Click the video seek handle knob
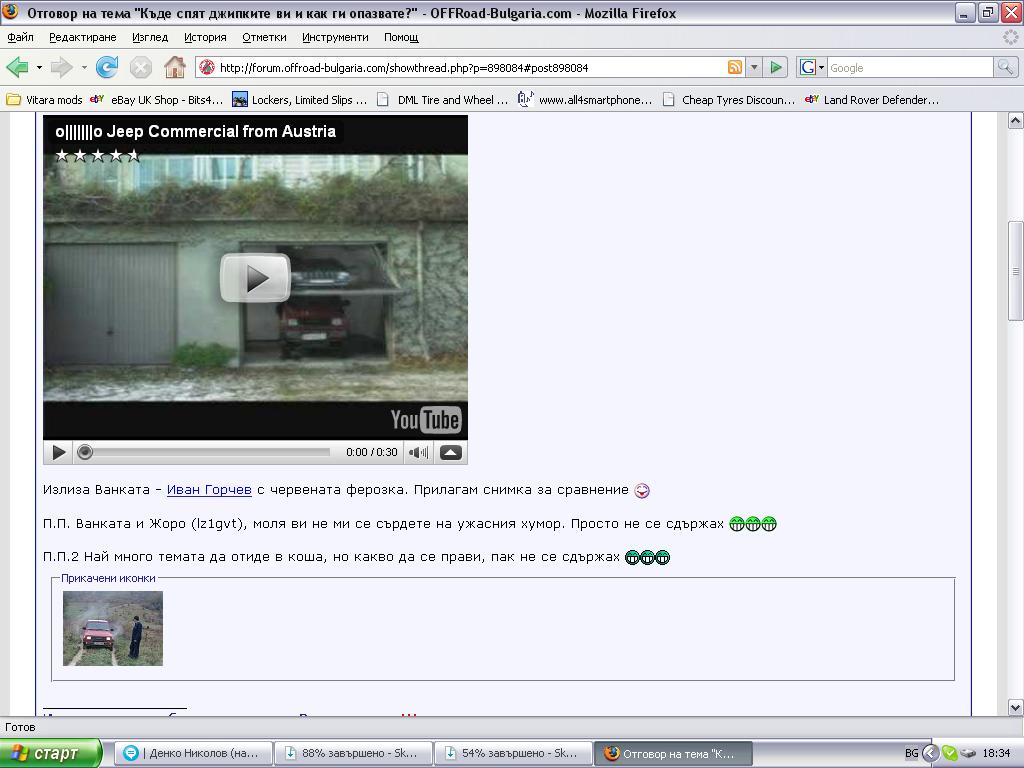 tap(85, 452)
